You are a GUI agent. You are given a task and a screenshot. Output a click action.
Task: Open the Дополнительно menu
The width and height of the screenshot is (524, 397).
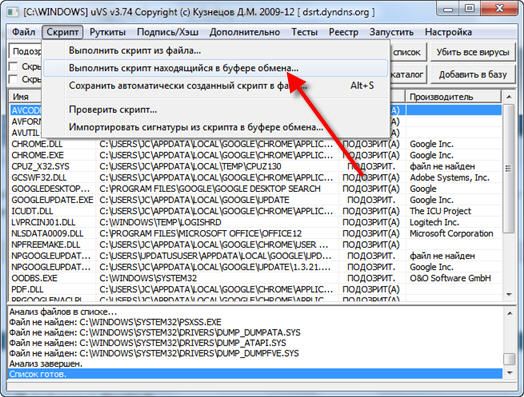click(x=245, y=32)
